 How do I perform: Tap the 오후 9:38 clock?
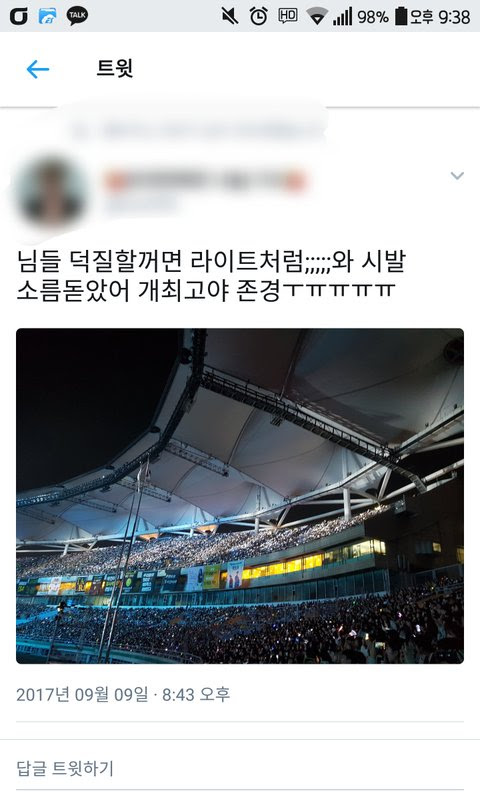pyautogui.click(x=440, y=17)
